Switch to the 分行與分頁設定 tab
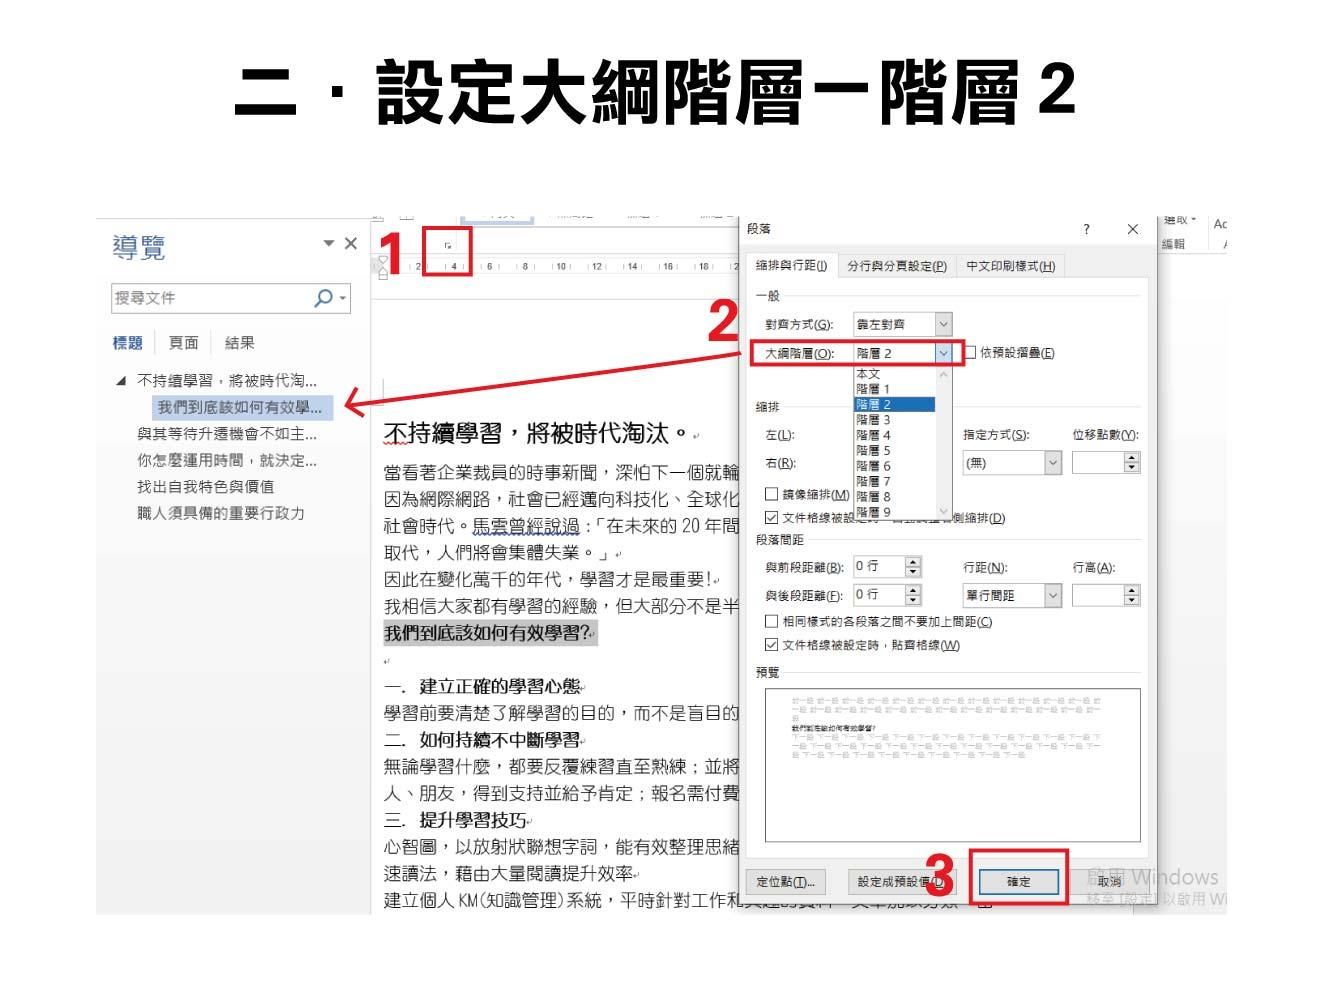The width and height of the screenshot is (1322, 1000). [898, 266]
